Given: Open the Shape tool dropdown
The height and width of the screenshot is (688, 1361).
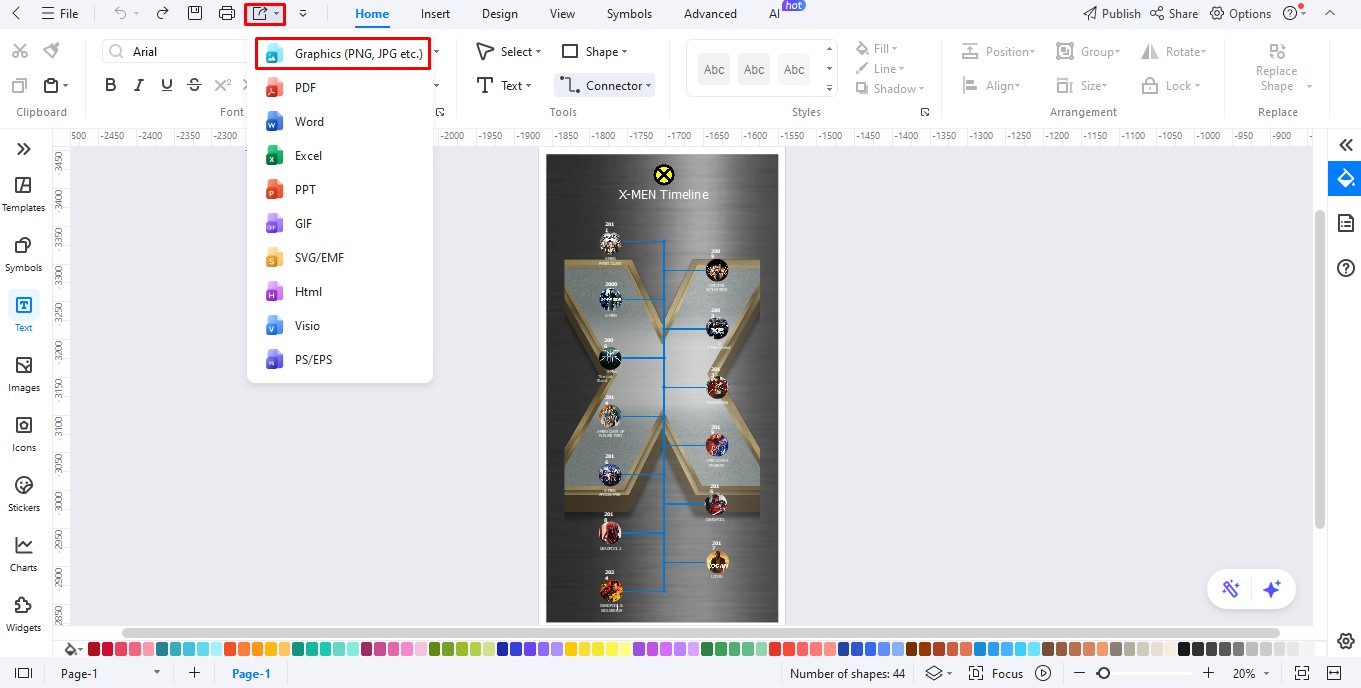Looking at the screenshot, I should tap(595, 52).
